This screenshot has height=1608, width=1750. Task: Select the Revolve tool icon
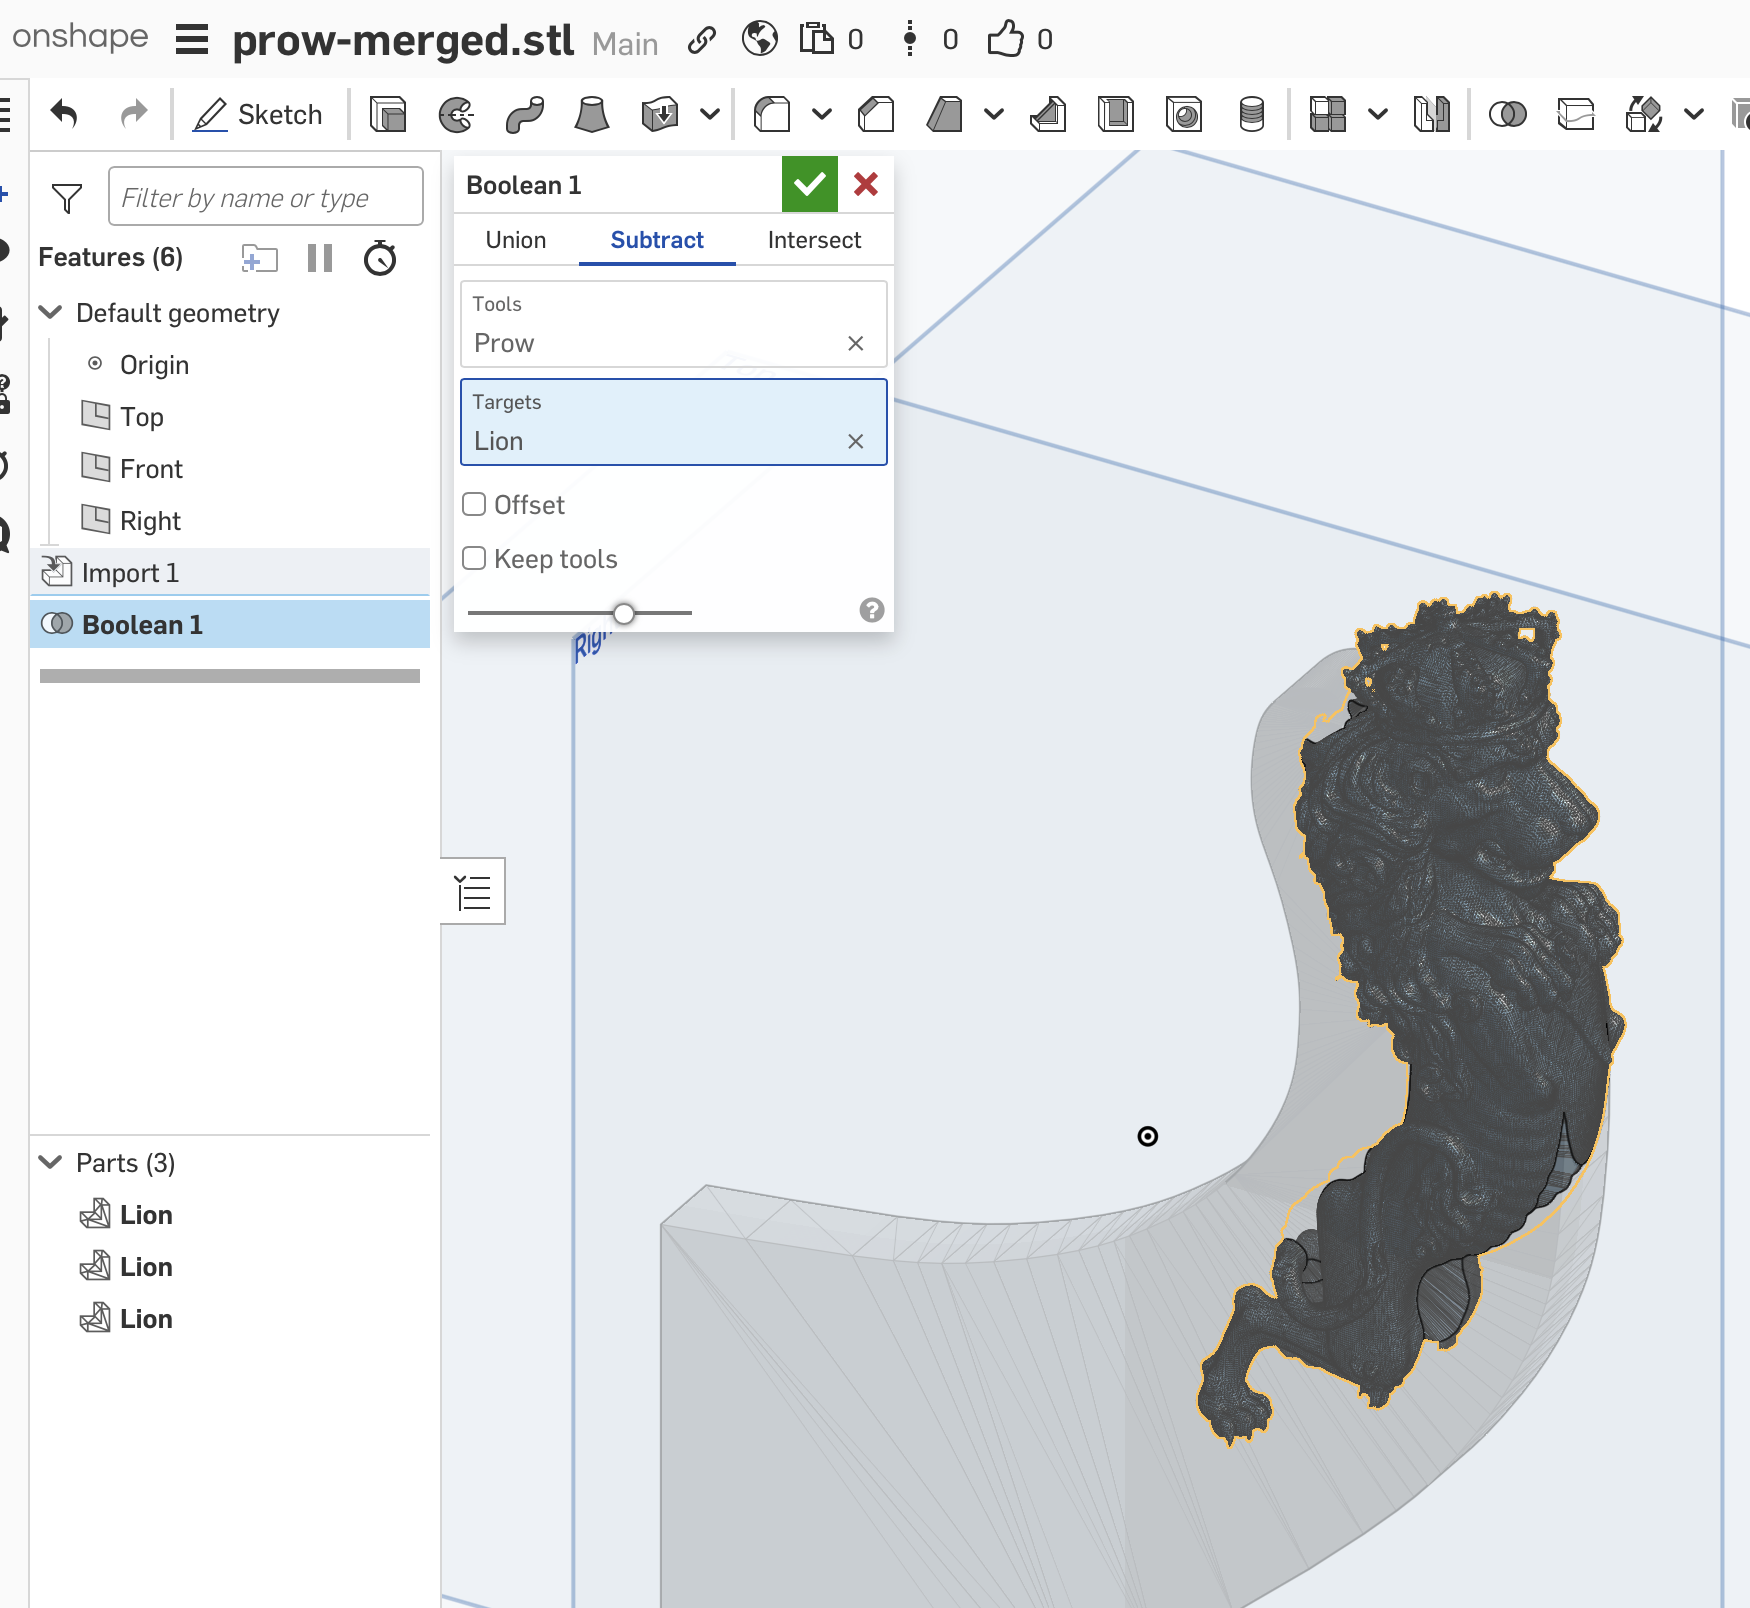coord(456,115)
